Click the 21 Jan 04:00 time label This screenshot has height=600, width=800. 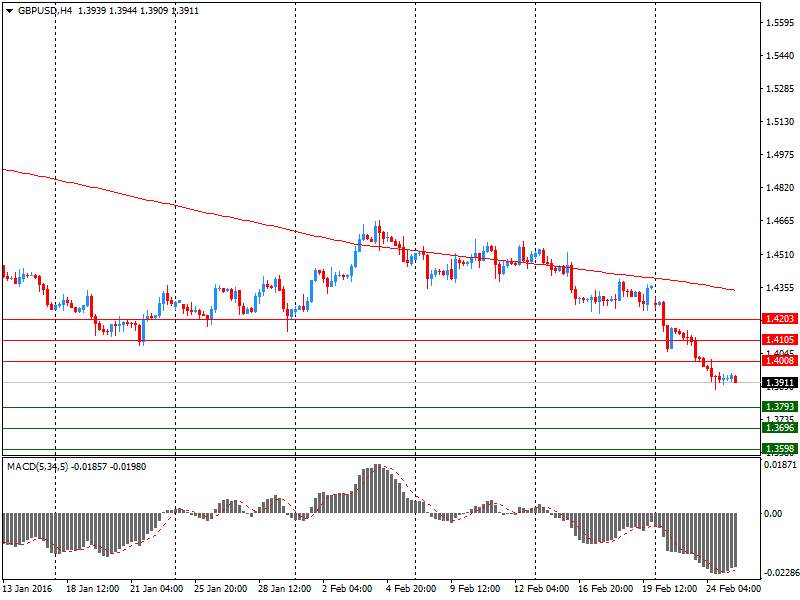pyautogui.click(x=157, y=589)
